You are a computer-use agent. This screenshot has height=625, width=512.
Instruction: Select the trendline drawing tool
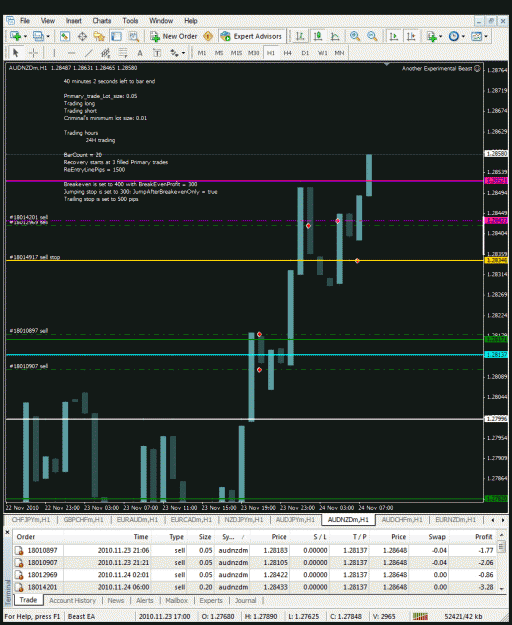click(88, 53)
